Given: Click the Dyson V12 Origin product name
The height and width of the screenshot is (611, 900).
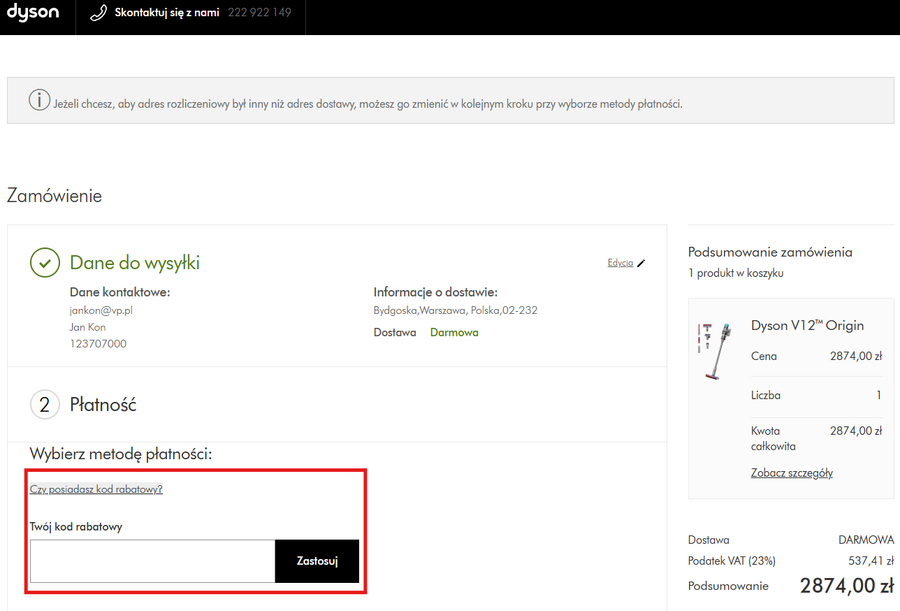Looking at the screenshot, I should (807, 326).
